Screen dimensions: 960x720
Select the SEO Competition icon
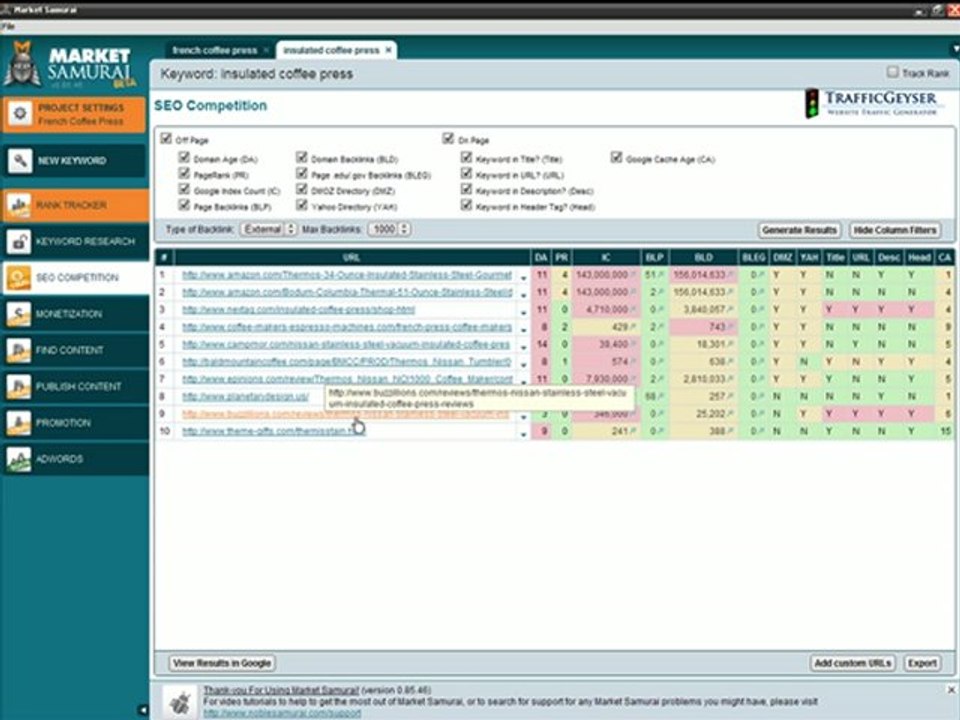19,278
